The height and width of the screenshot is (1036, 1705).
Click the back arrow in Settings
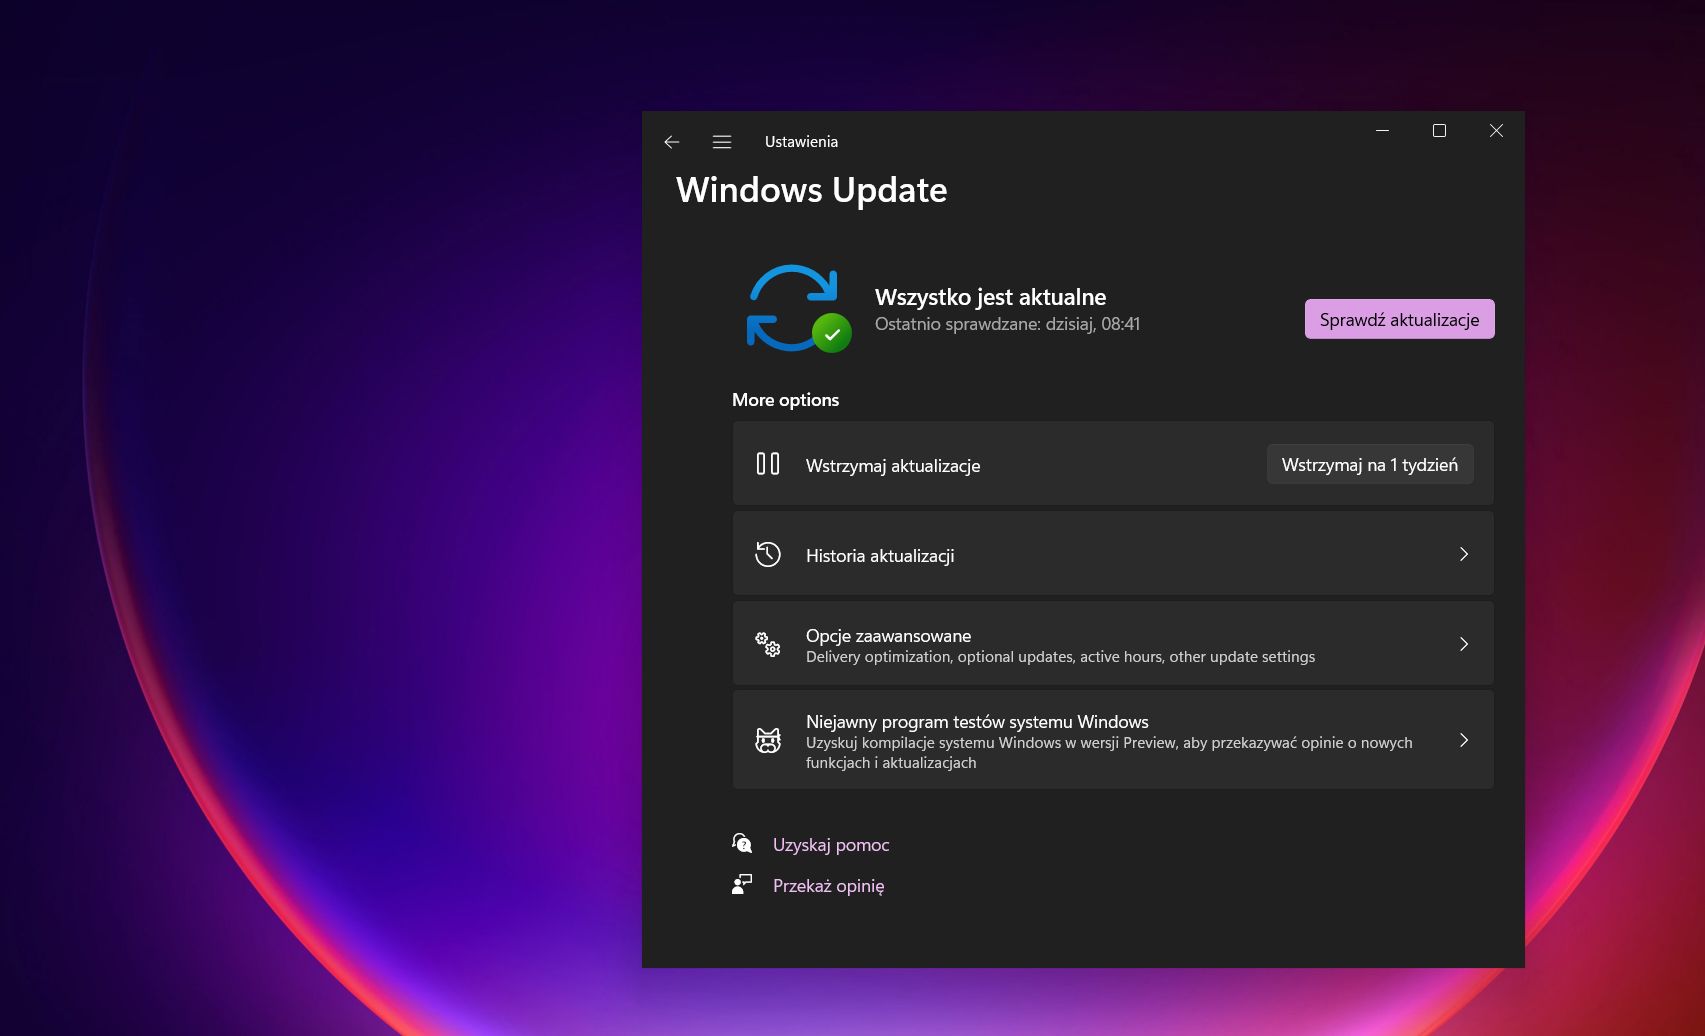pos(670,142)
